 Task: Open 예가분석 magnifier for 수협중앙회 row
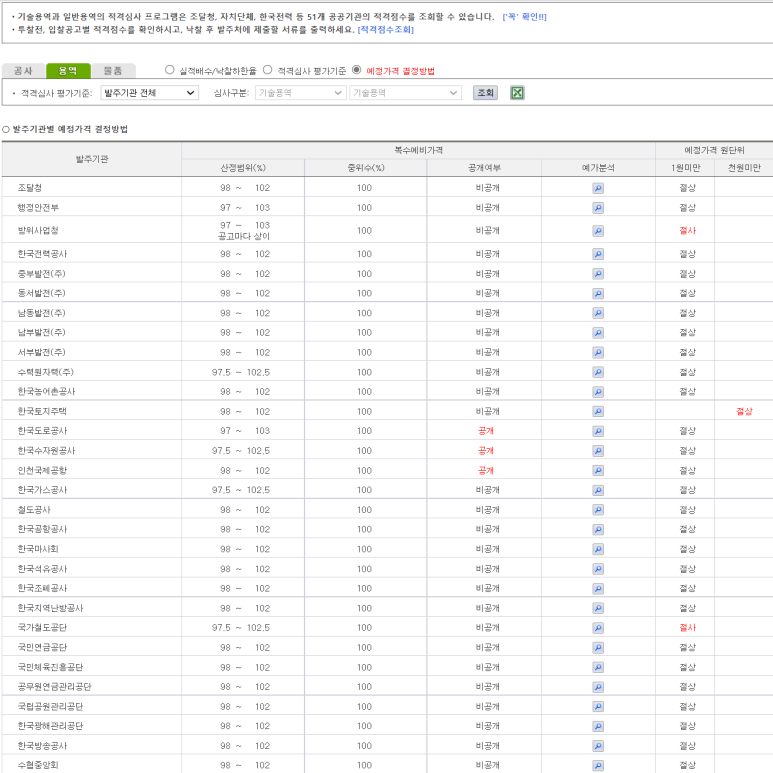(598, 766)
